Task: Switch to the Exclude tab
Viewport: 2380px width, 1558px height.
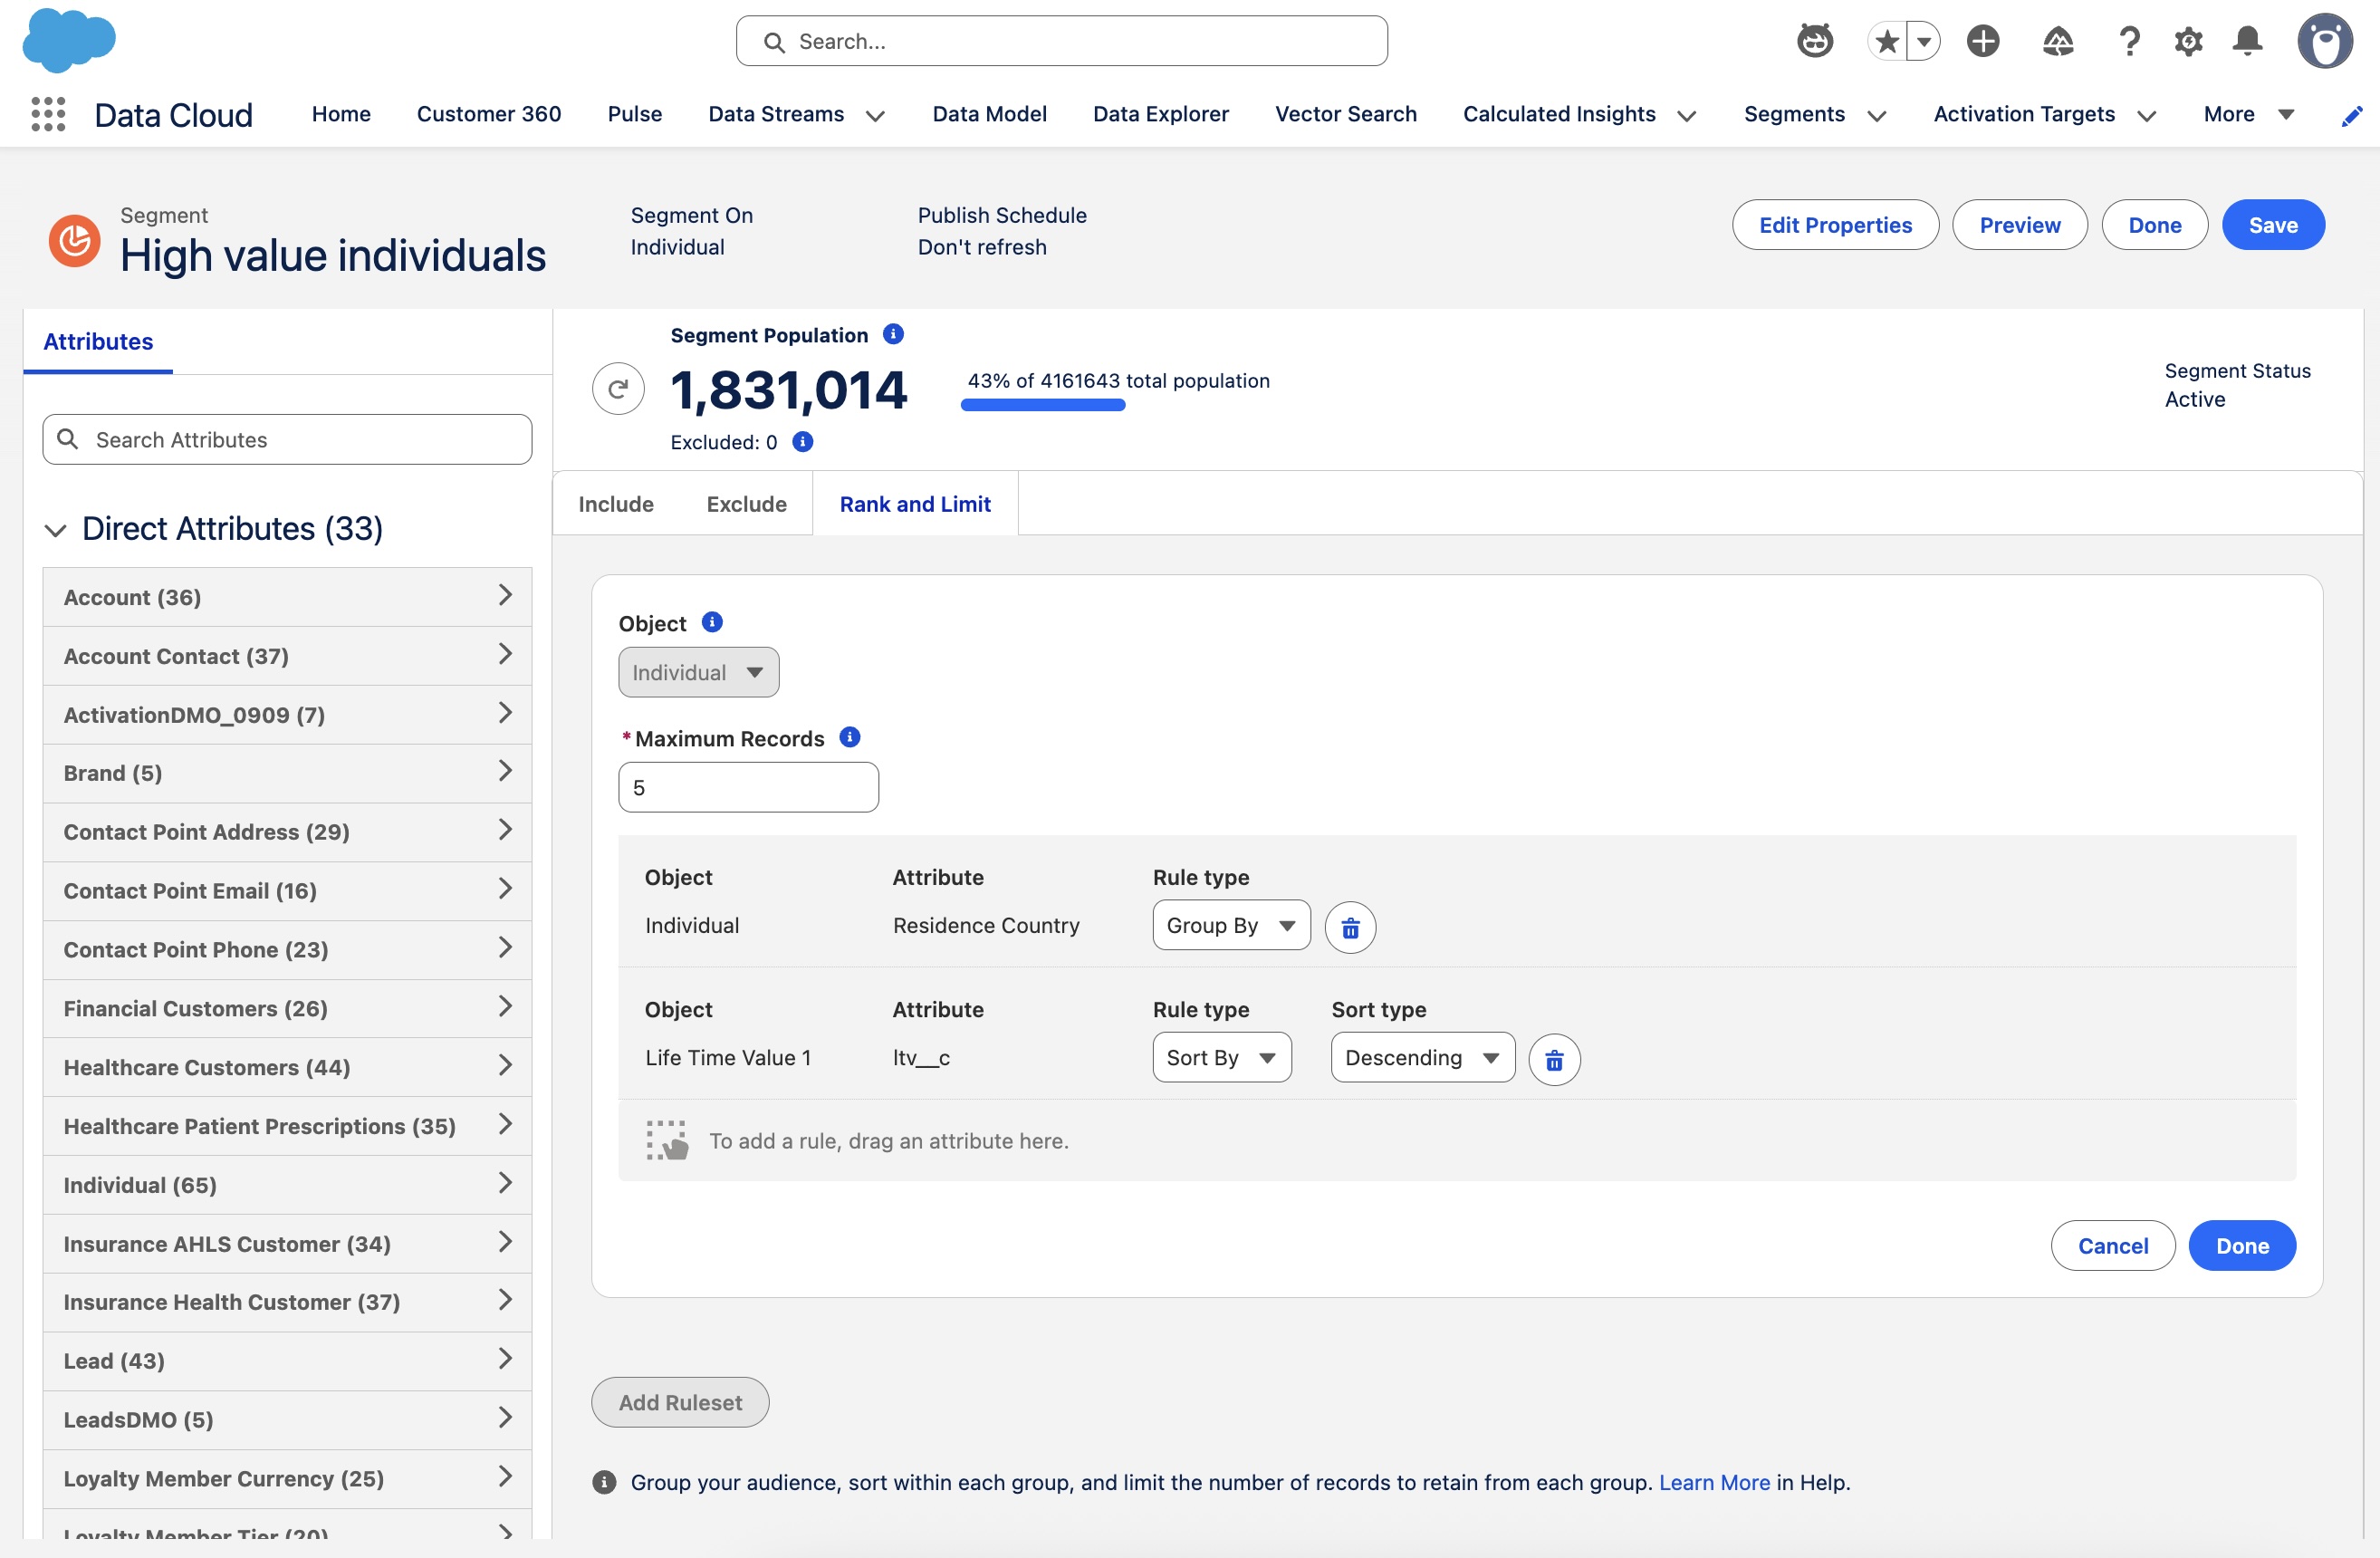Action: click(746, 503)
